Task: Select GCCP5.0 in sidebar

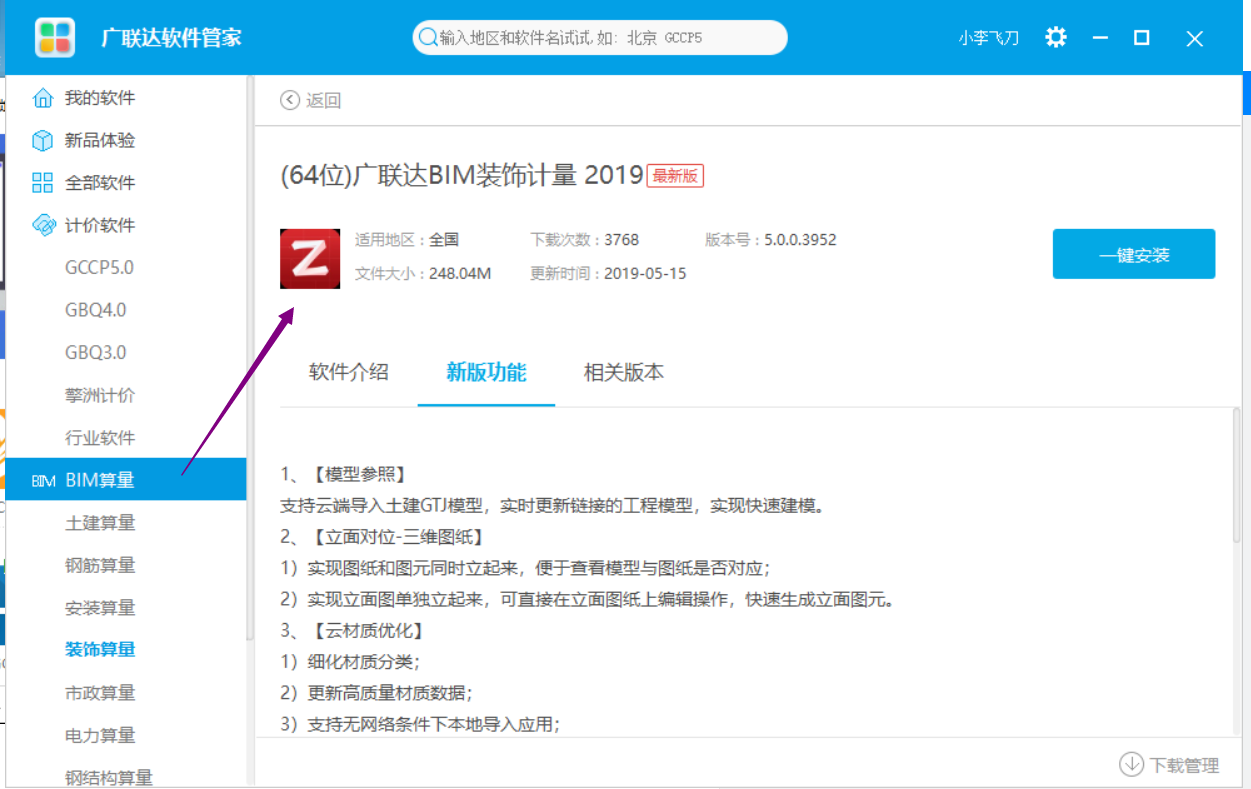Action: tap(99, 268)
